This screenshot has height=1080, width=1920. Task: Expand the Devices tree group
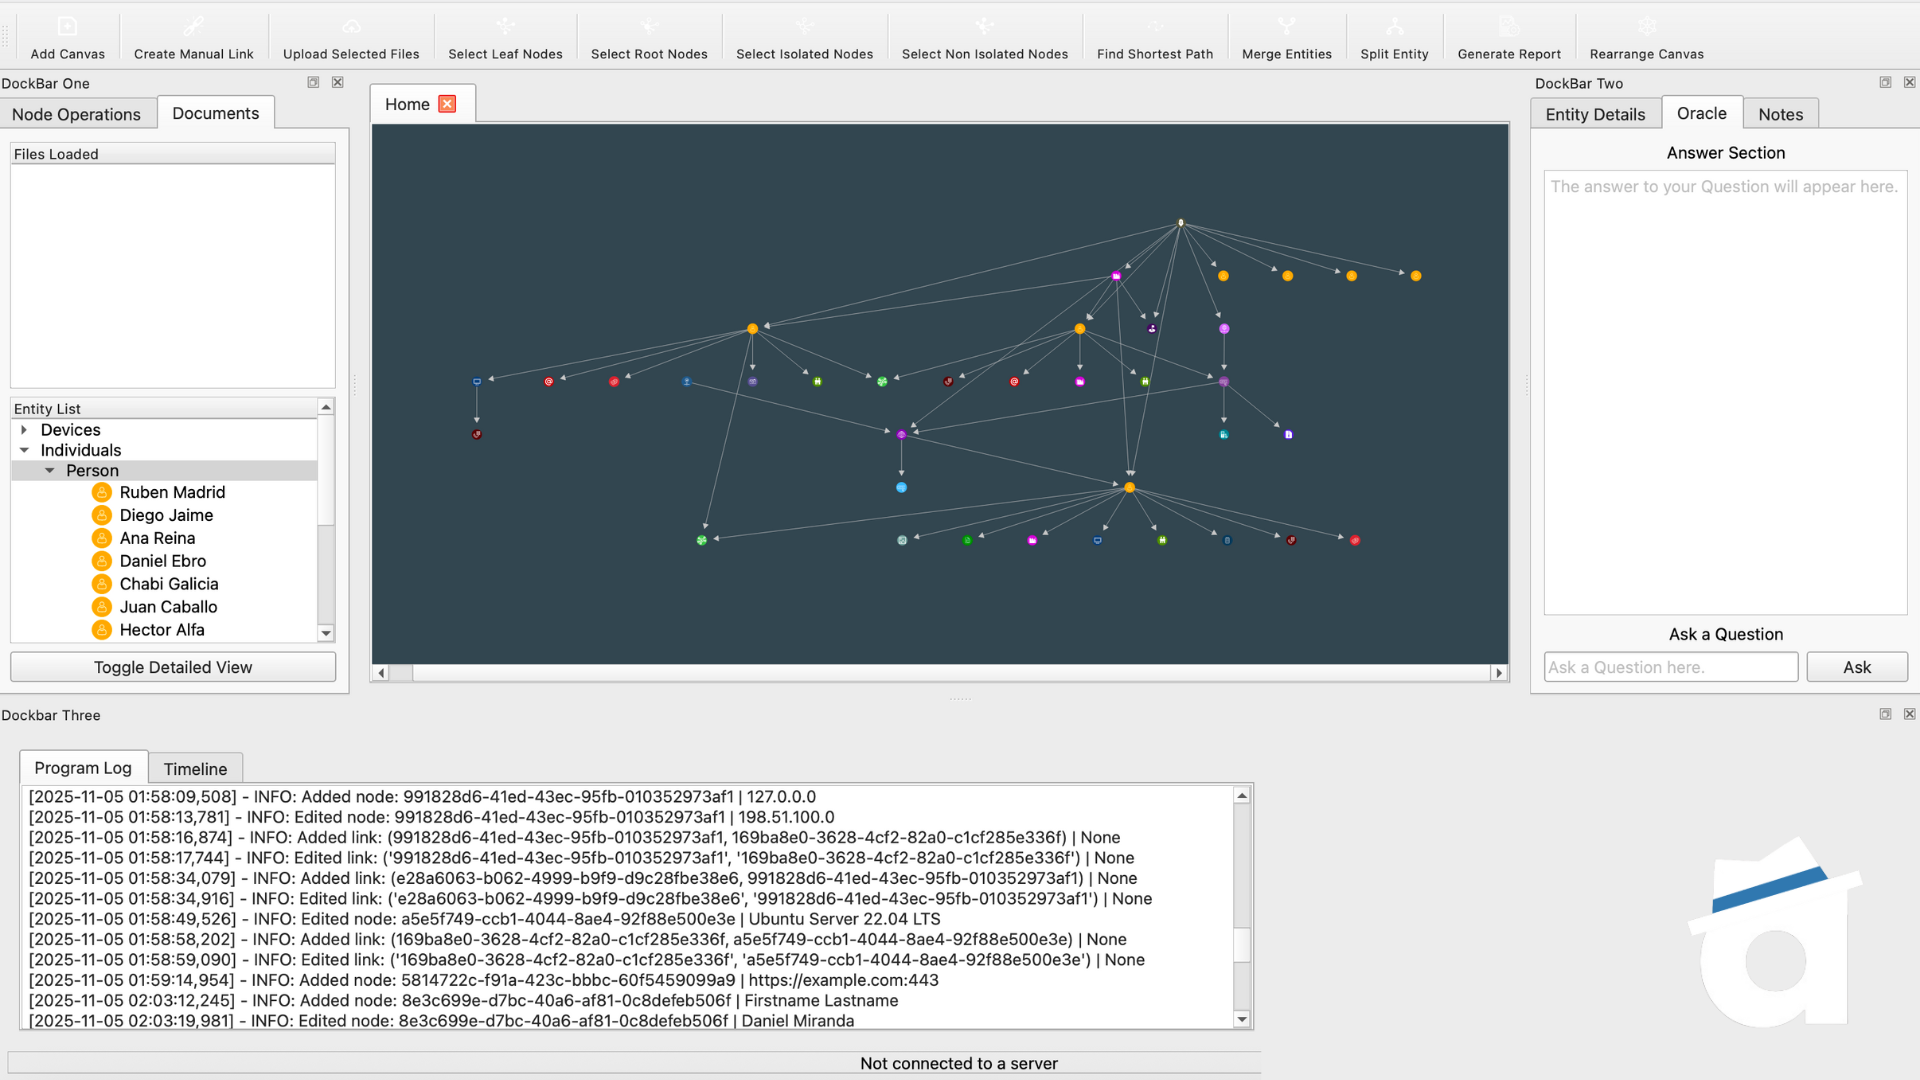point(24,430)
